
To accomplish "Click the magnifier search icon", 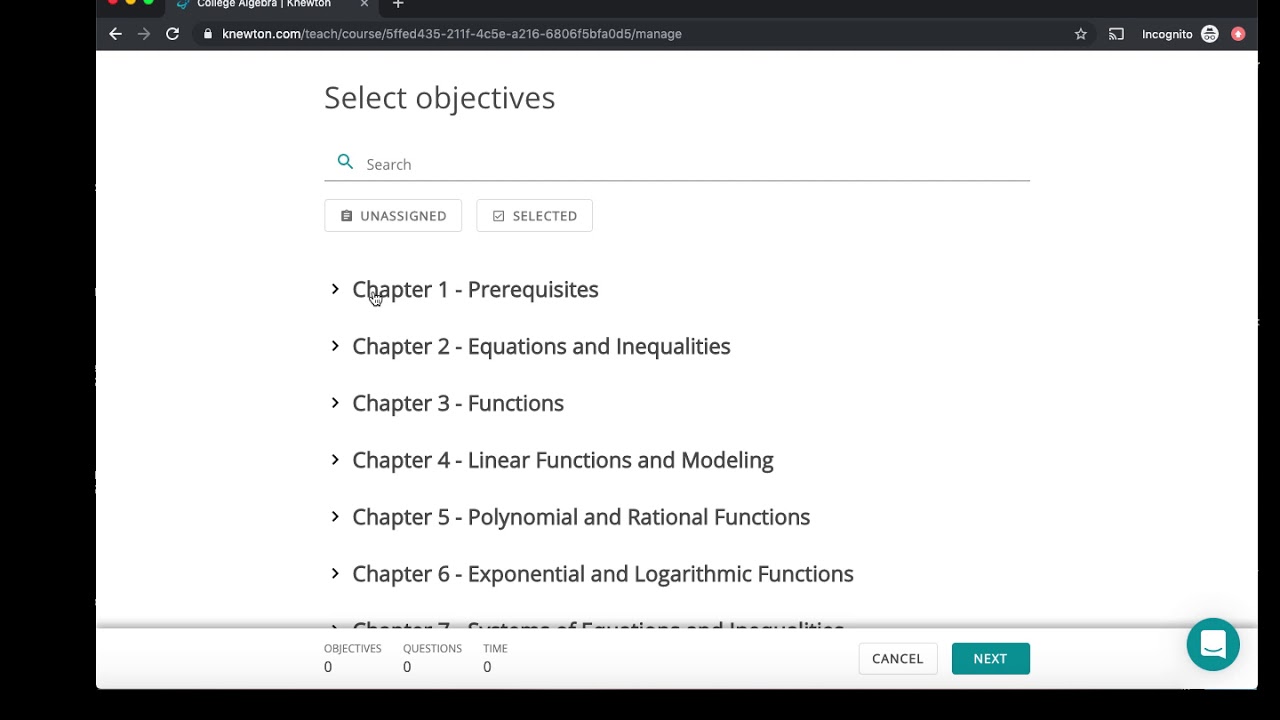I will [345, 162].
